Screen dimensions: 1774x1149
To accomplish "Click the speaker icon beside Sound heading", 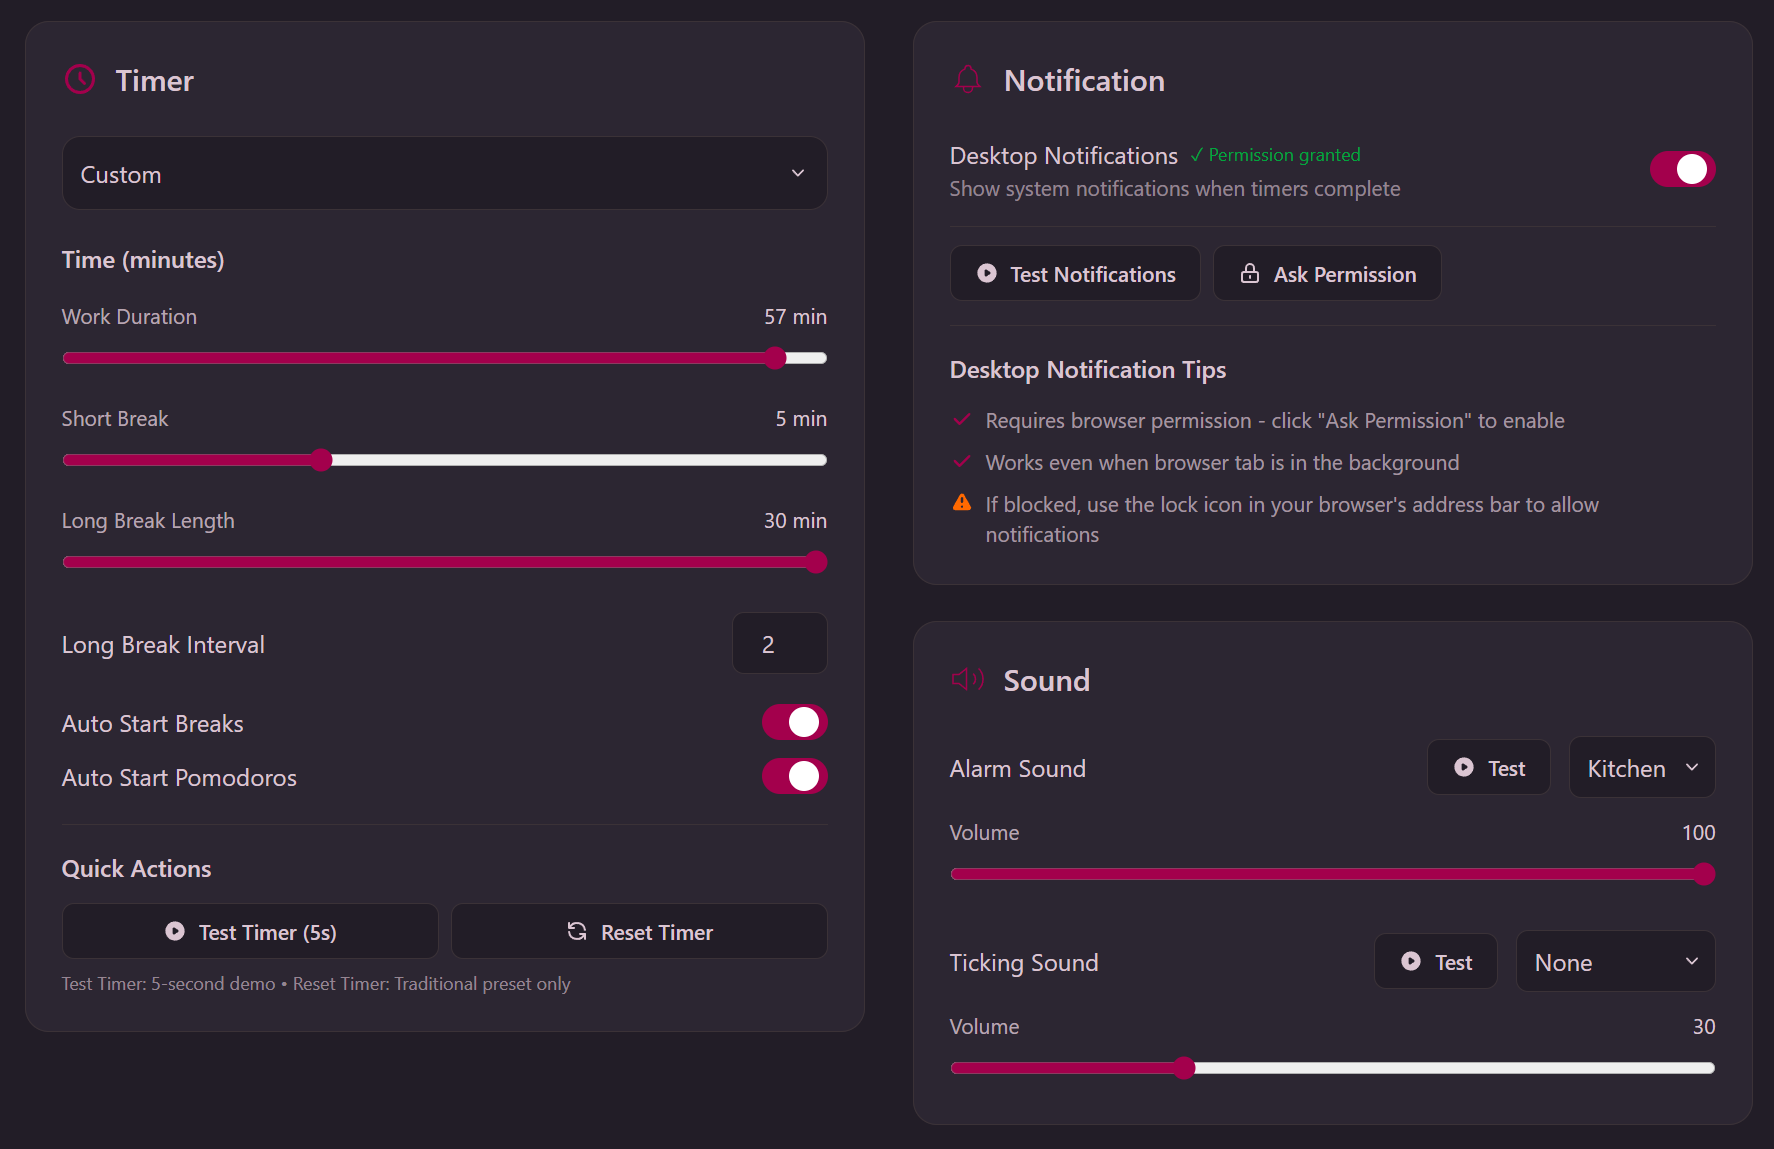I will click(967, 679).
